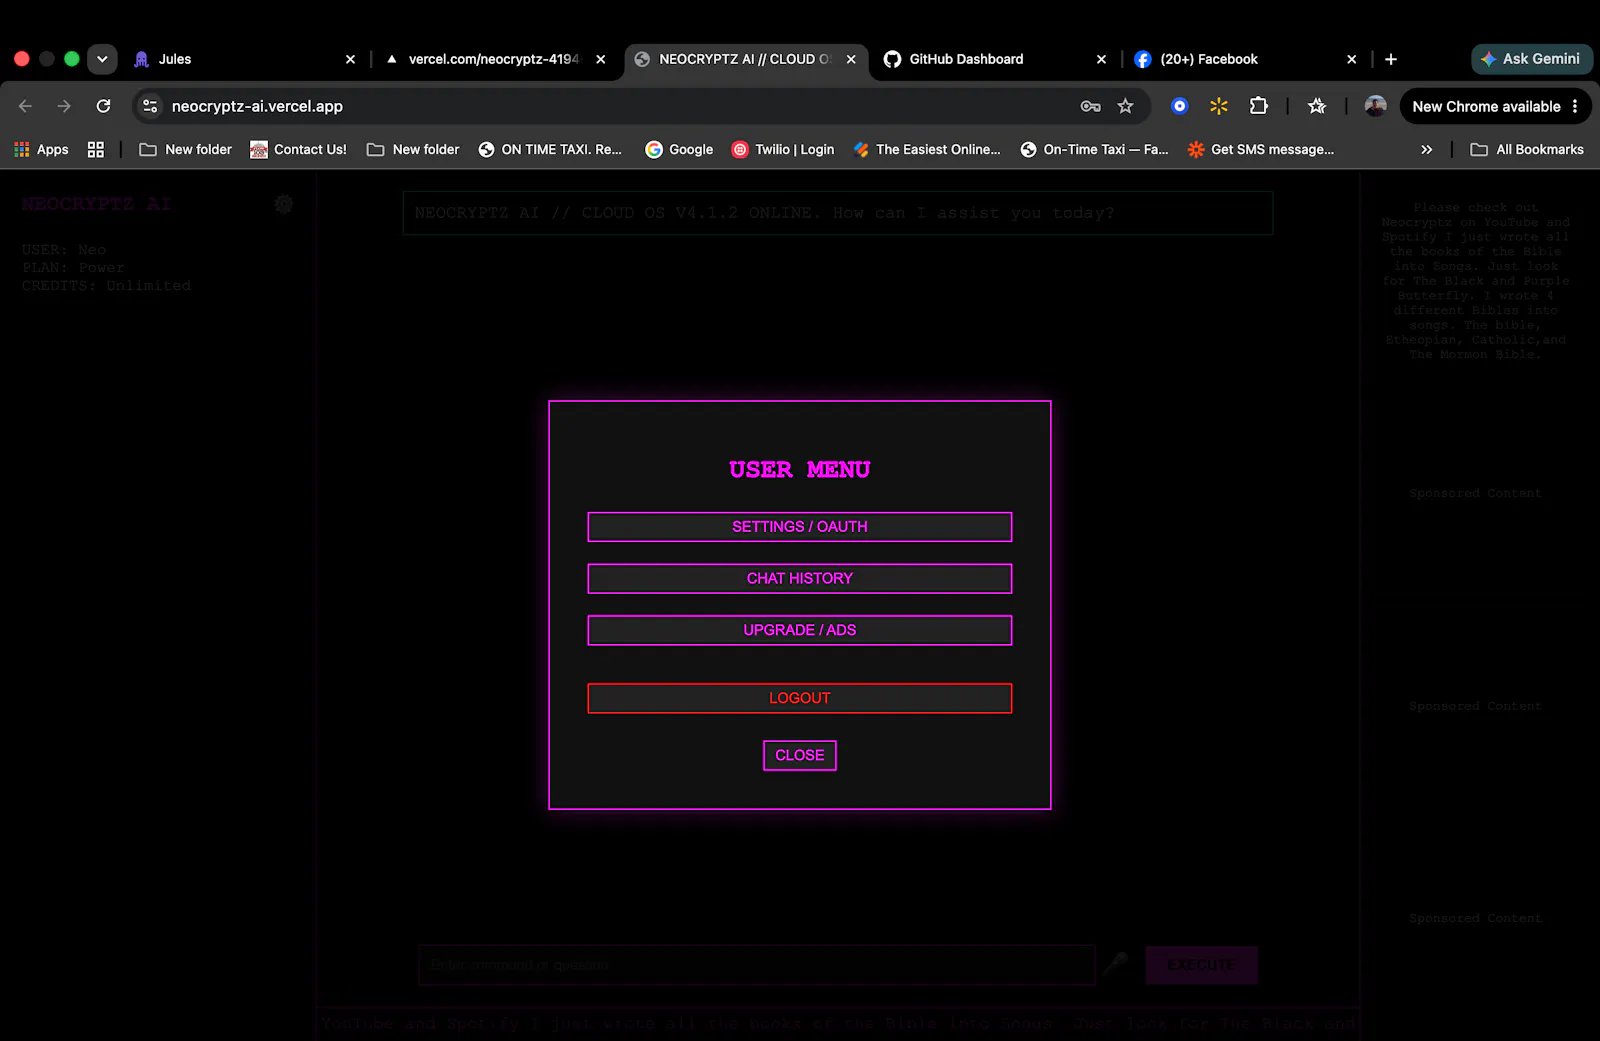
Task: Dismiss the User Menu with CLOSE
Action: 799,755
